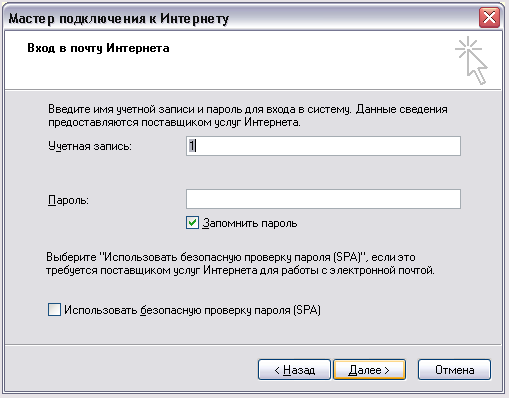Click the Пароль: field label
509x398 pixels.
click(68, 200)
